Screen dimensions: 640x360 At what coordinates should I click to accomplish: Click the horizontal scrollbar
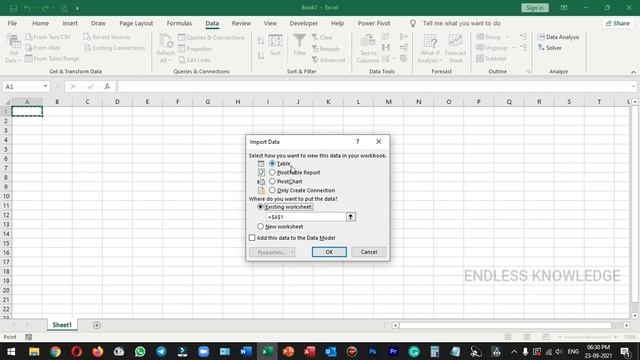point(505,325)
